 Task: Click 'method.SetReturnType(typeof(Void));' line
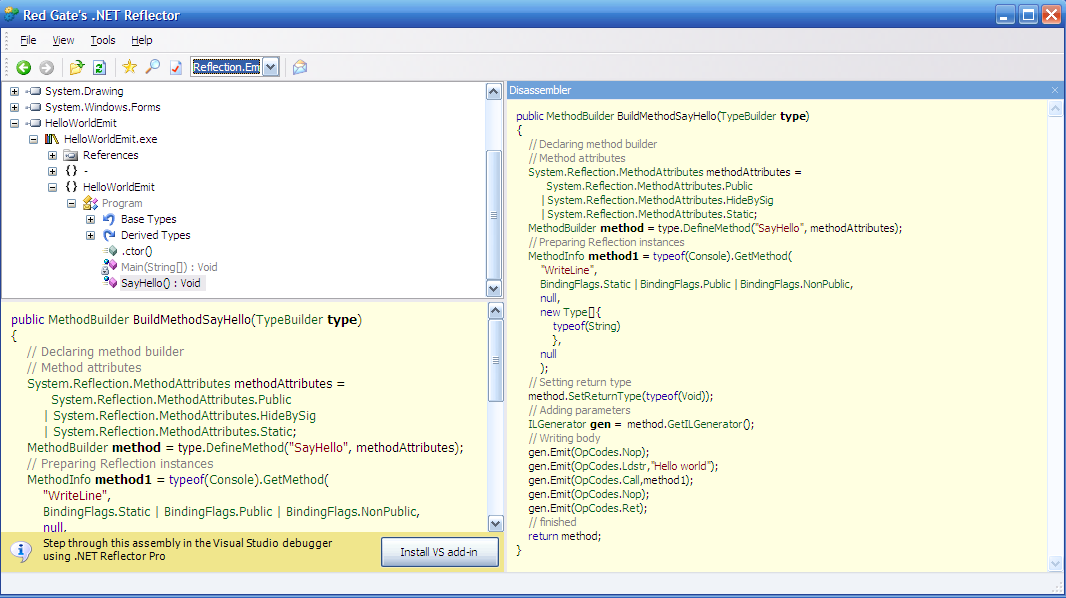click(620, 396)
